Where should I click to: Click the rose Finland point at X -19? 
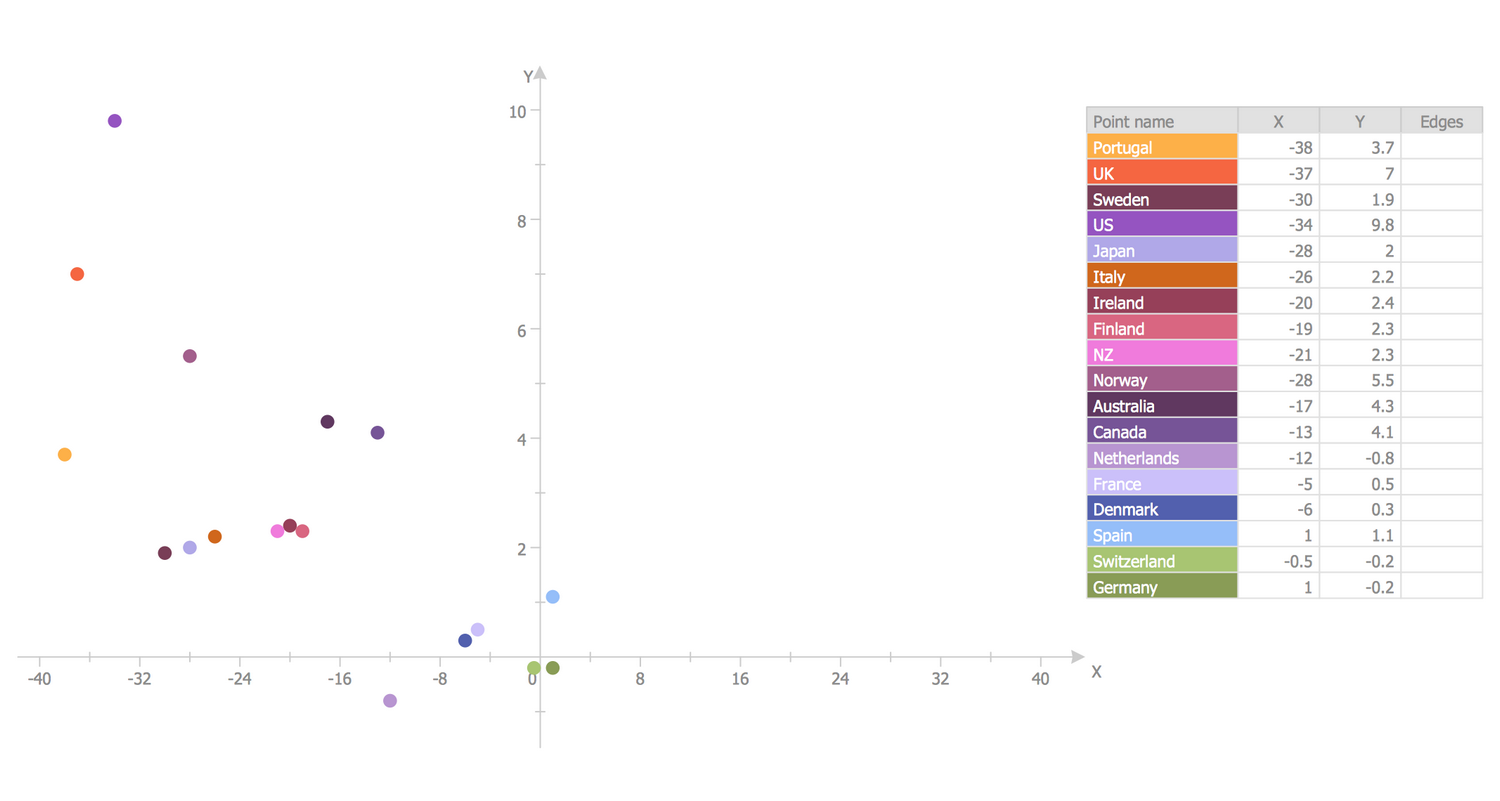click(303, 531)
